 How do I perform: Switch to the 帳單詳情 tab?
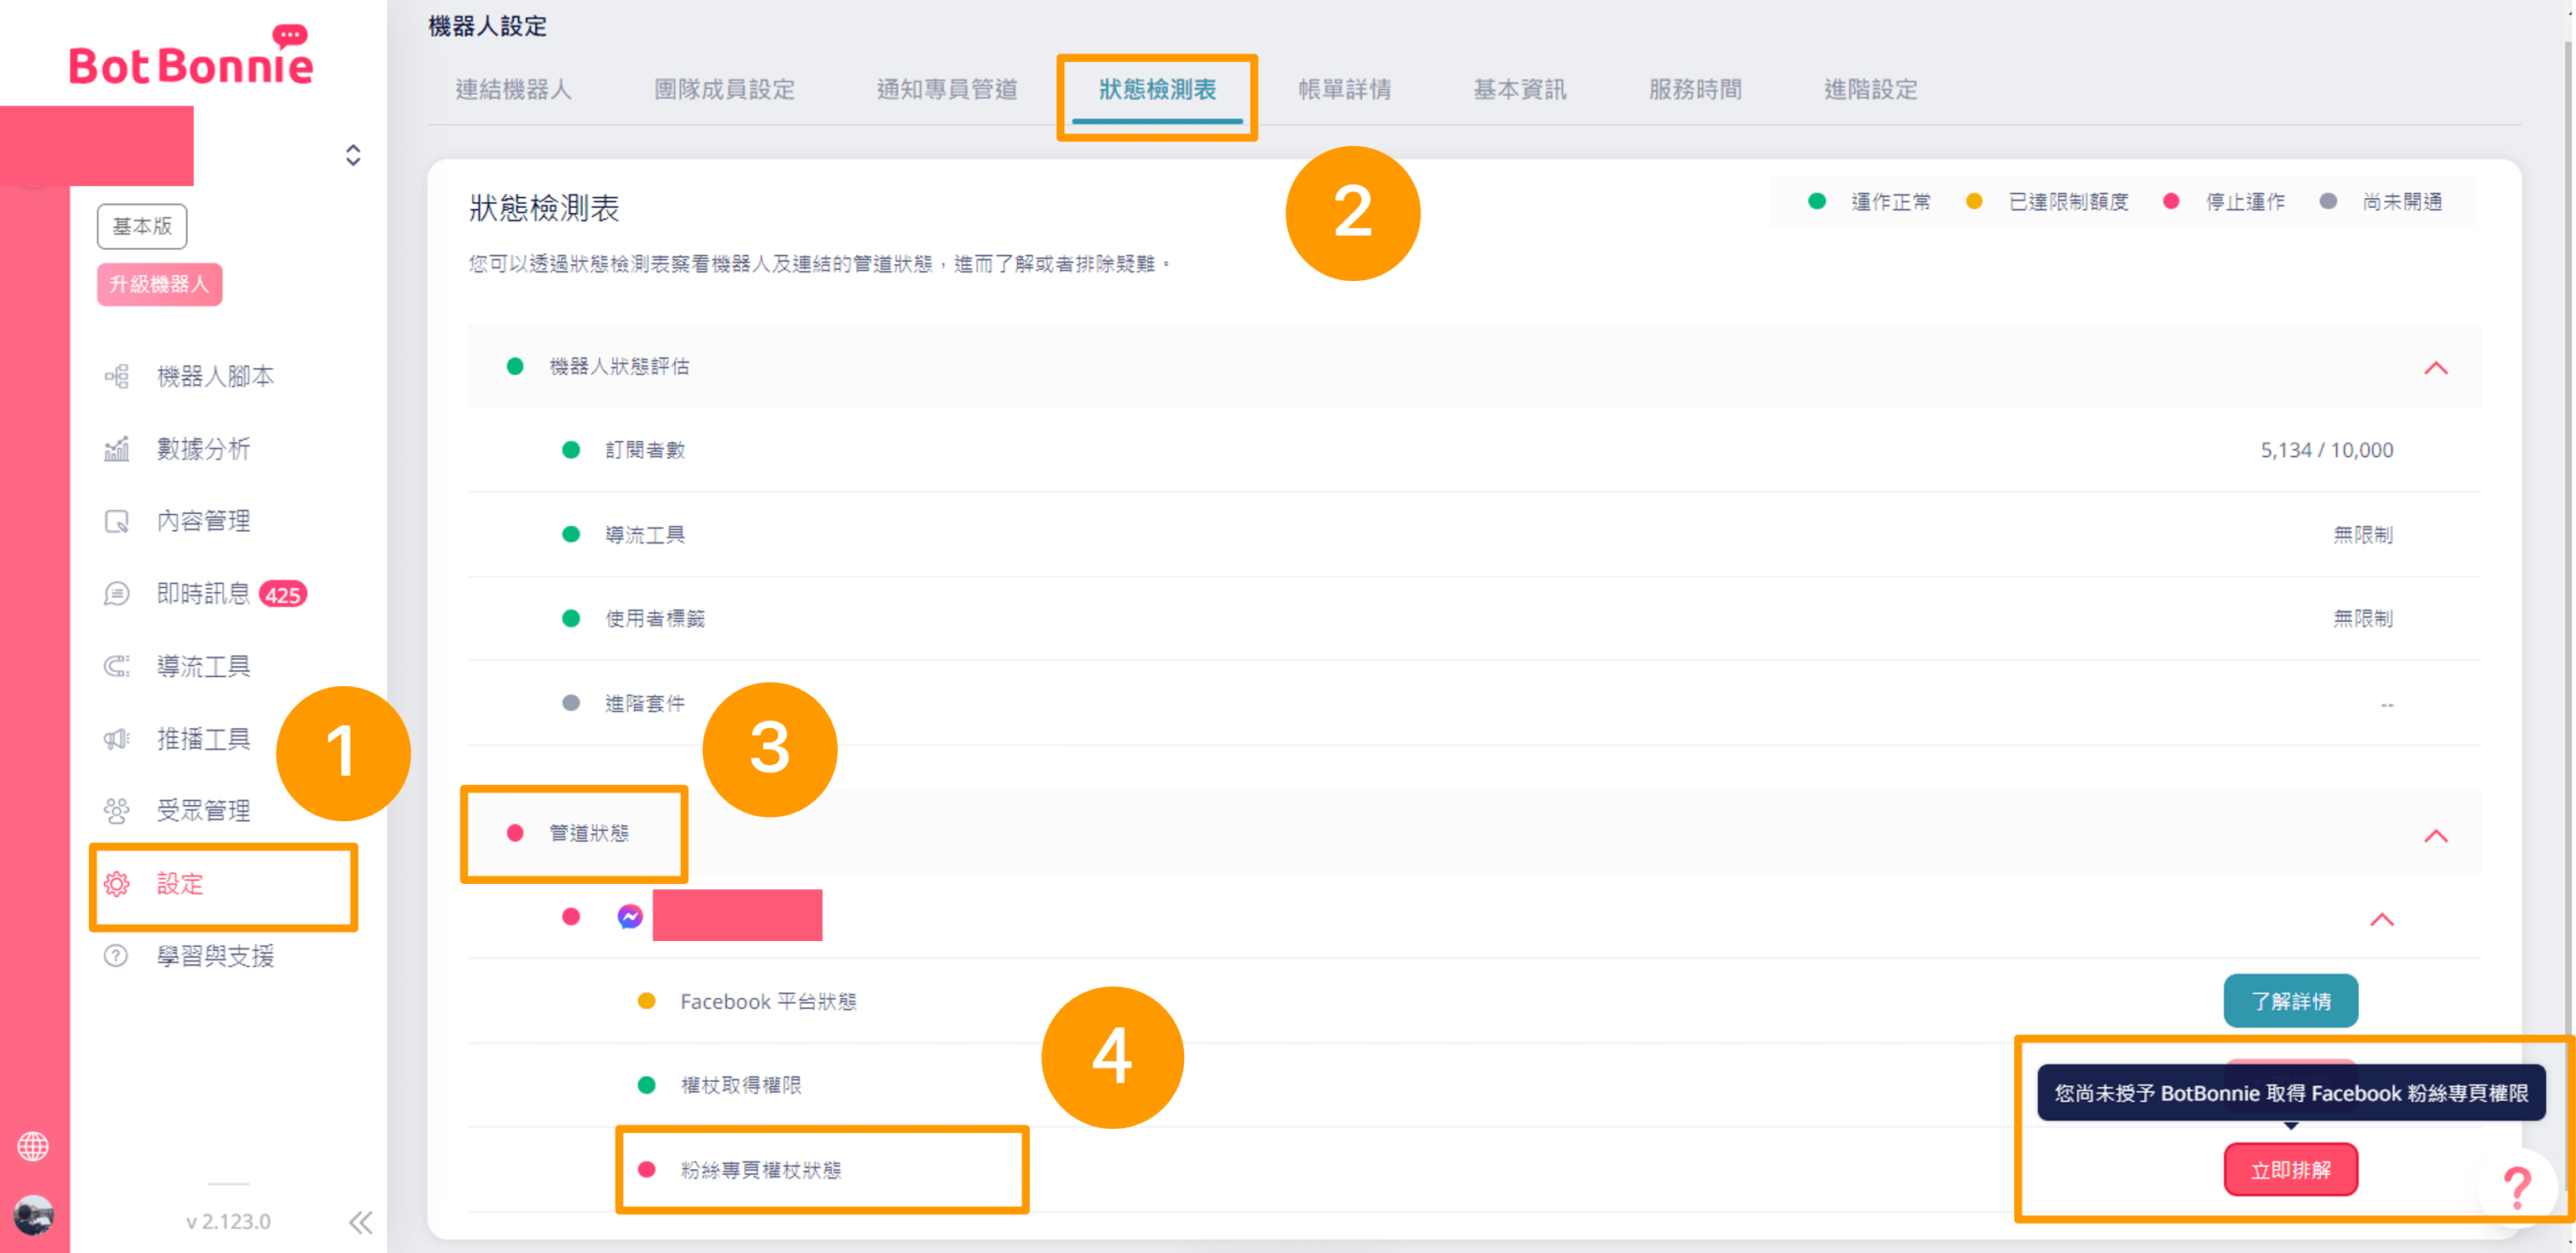1344,90
